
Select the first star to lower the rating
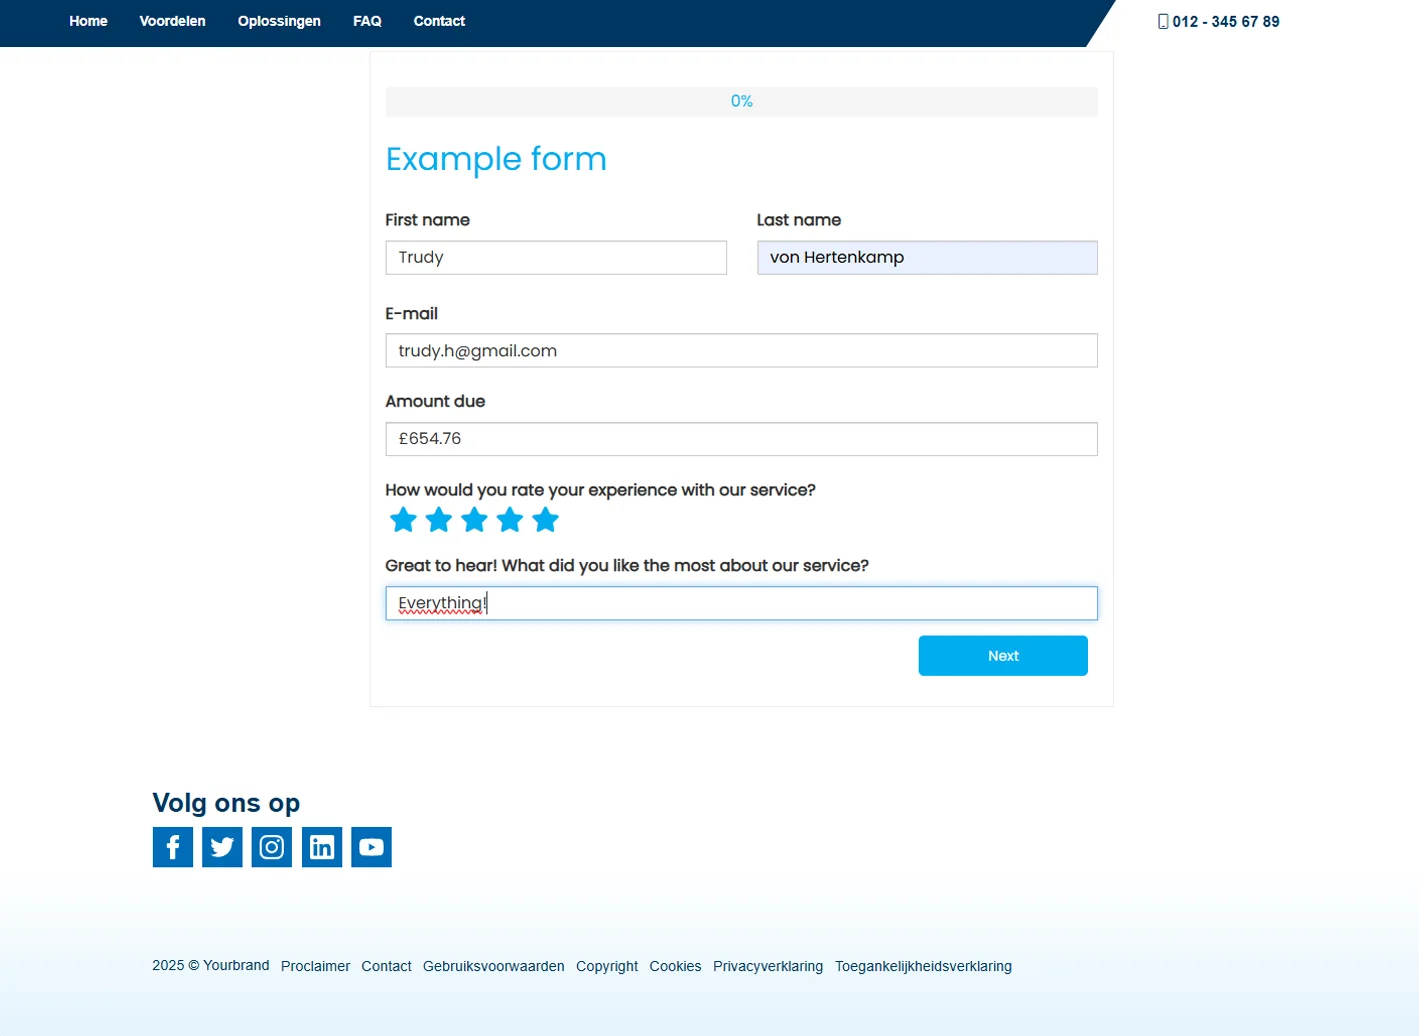(403, 519)
